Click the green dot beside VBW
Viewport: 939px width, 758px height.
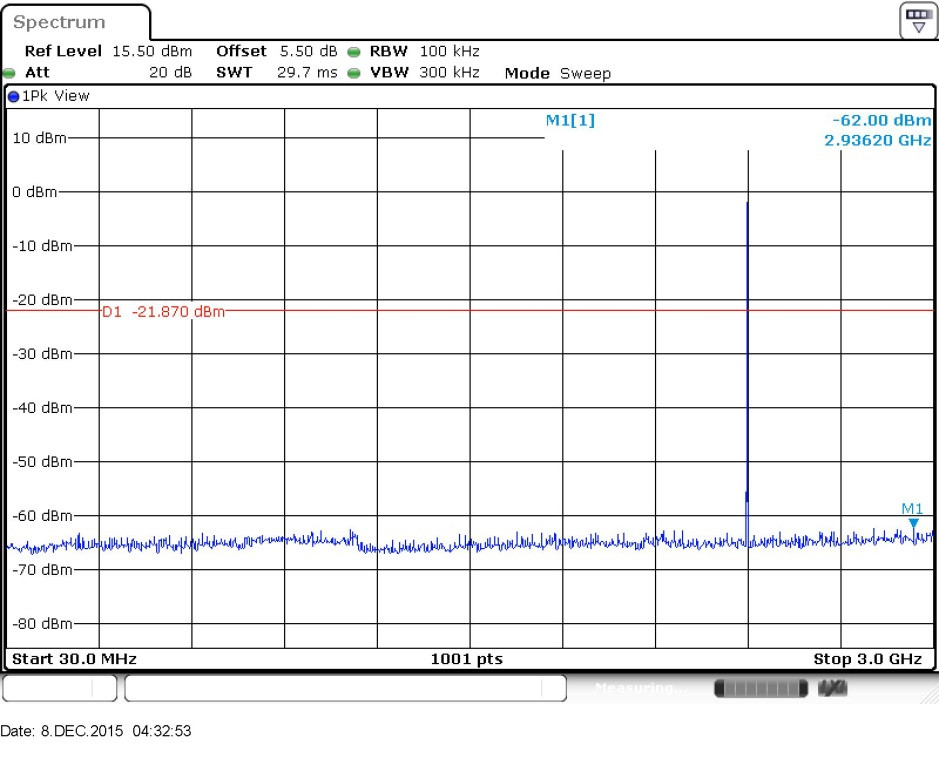pyautogui.click(x=354, y=73)
